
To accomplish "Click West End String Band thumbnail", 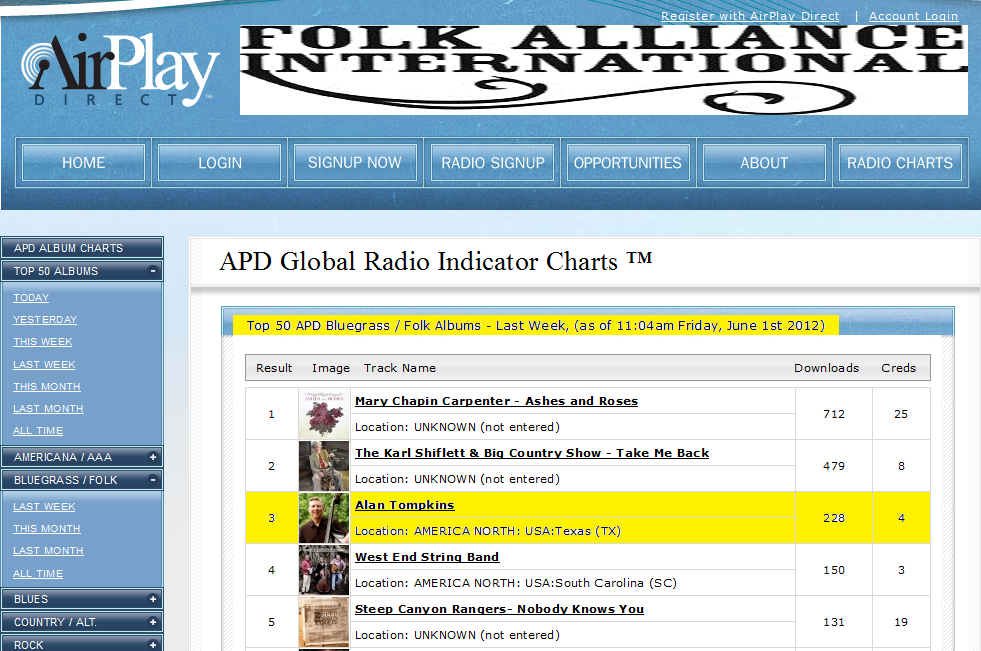I will [323, 569].
